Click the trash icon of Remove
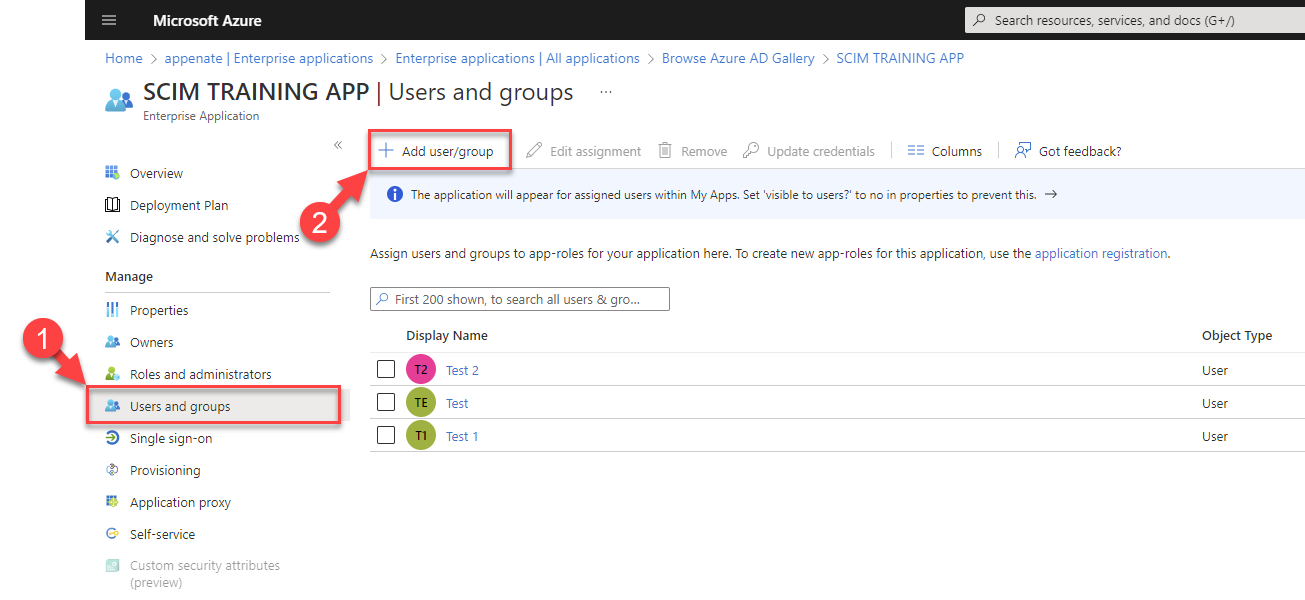 point(665,151)
